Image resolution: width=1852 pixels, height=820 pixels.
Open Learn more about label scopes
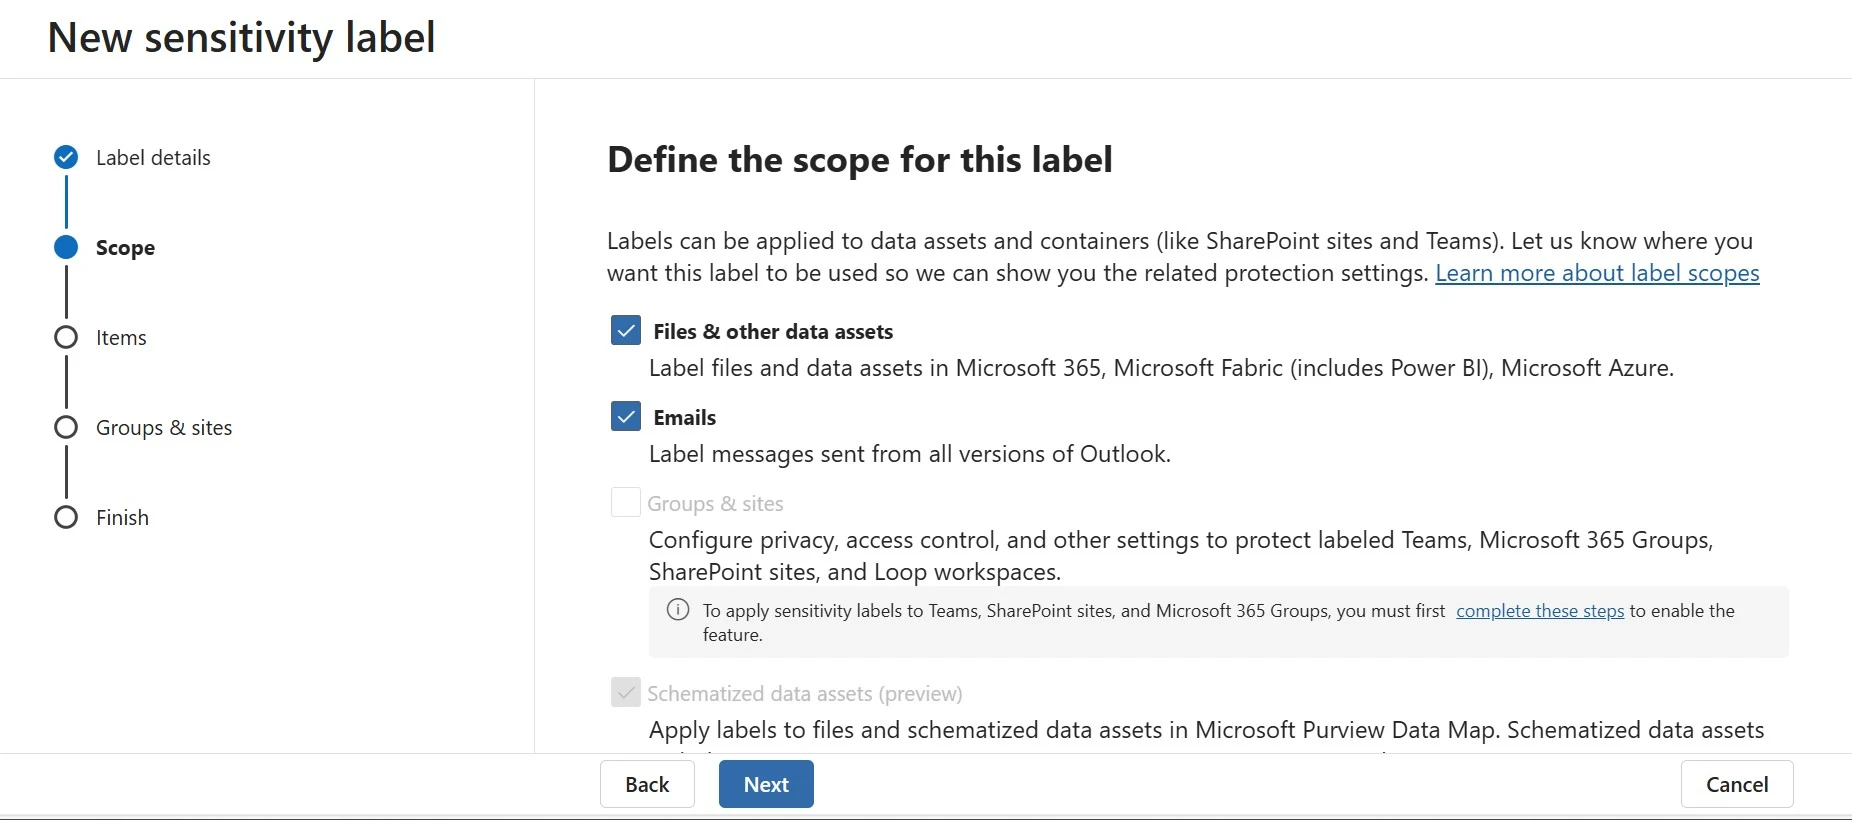coord(1597,273)
